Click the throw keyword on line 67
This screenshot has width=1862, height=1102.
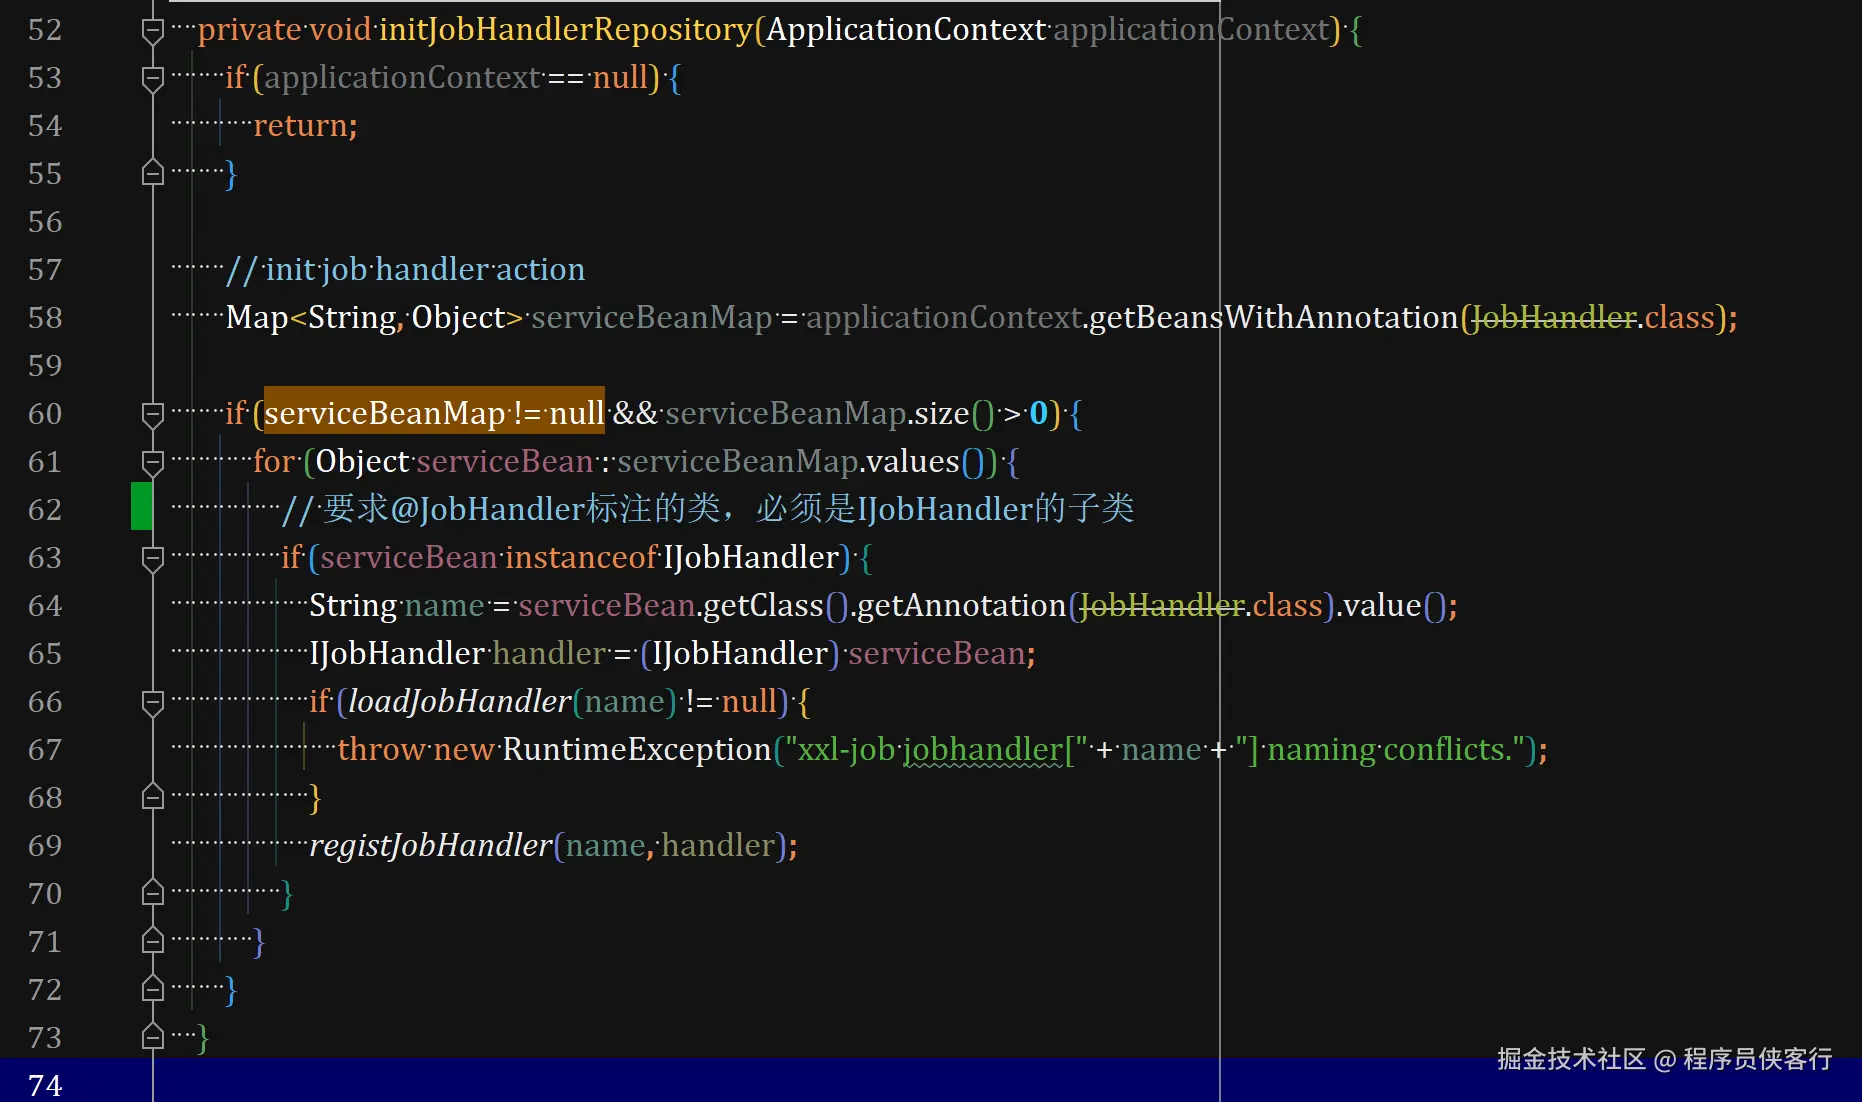click(381, 750)
